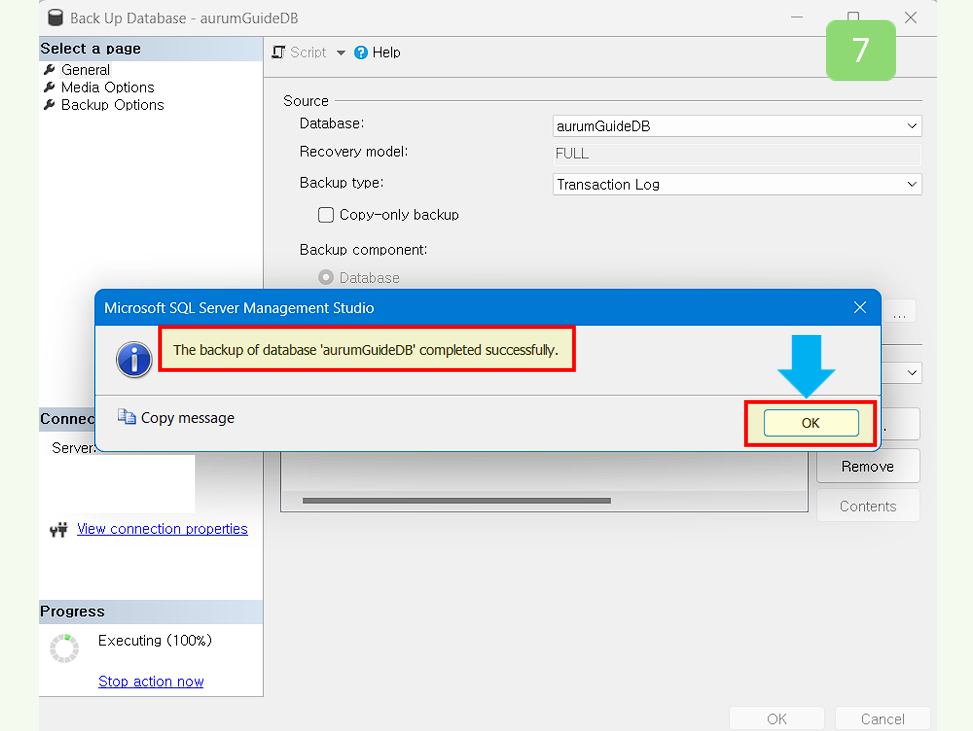
Task: Open View connection properties link
Action: coord(162,529)
